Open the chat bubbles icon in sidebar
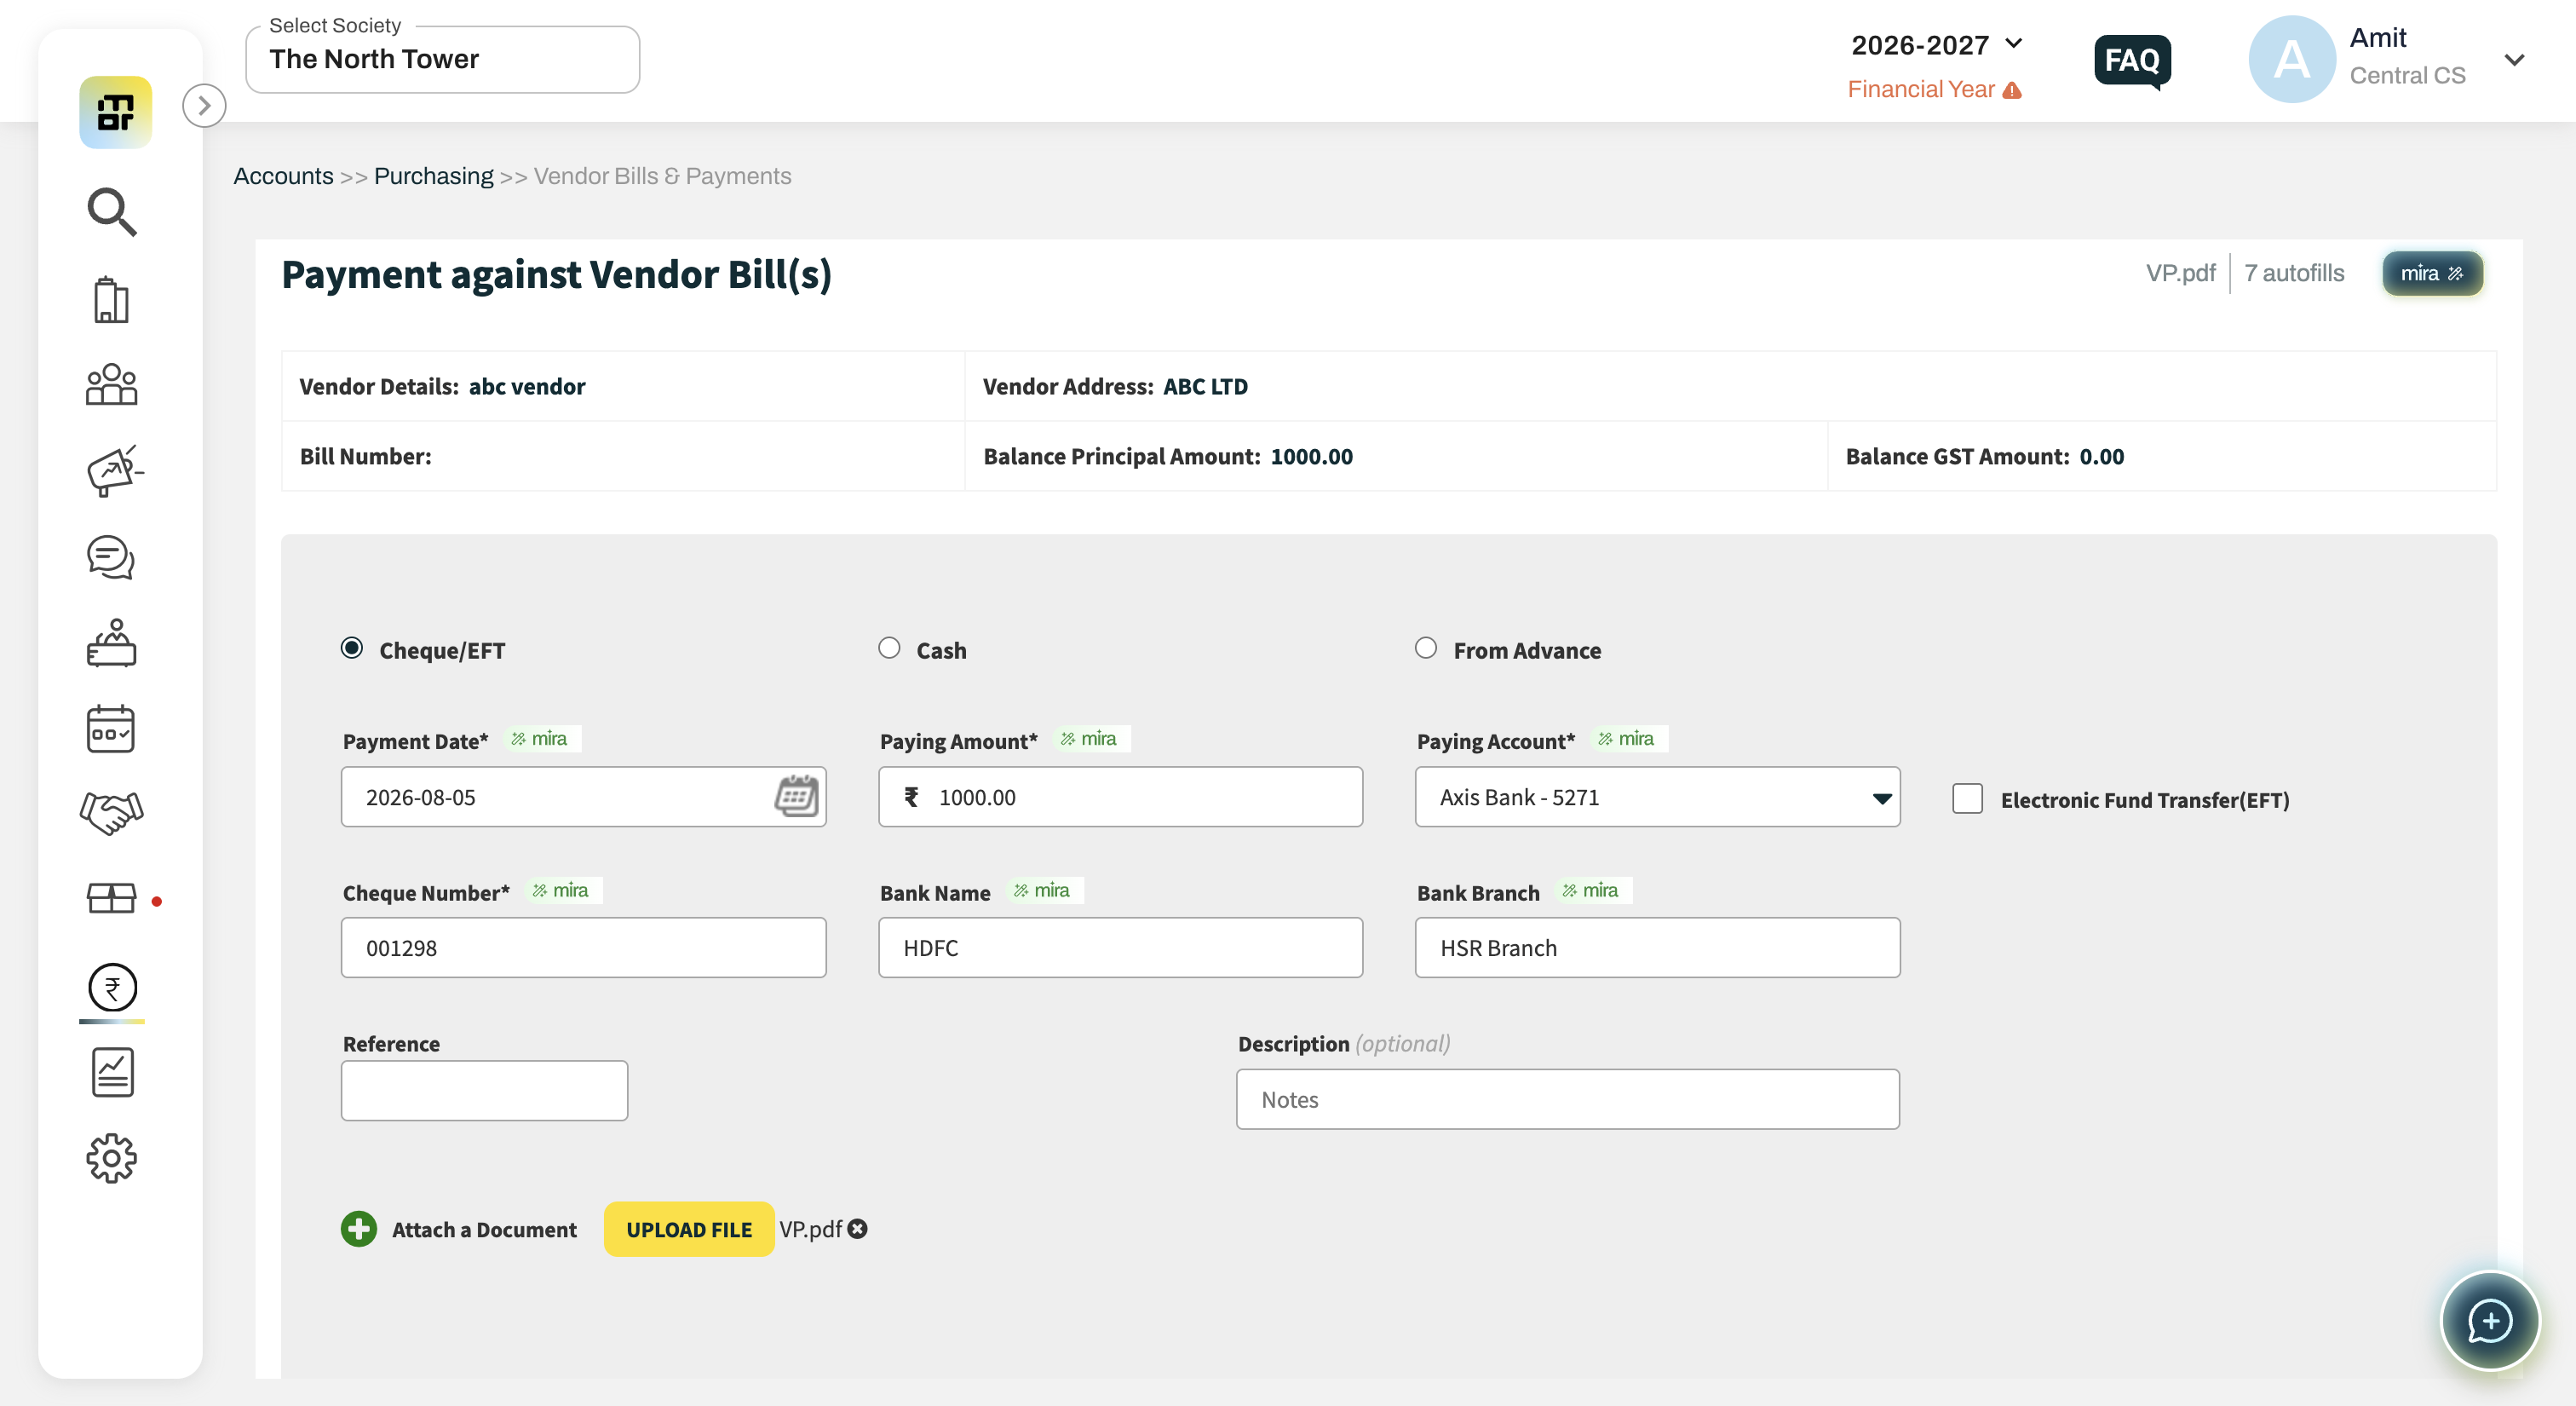Screen dimensions: 2576x1406 (x=111, y=557)
